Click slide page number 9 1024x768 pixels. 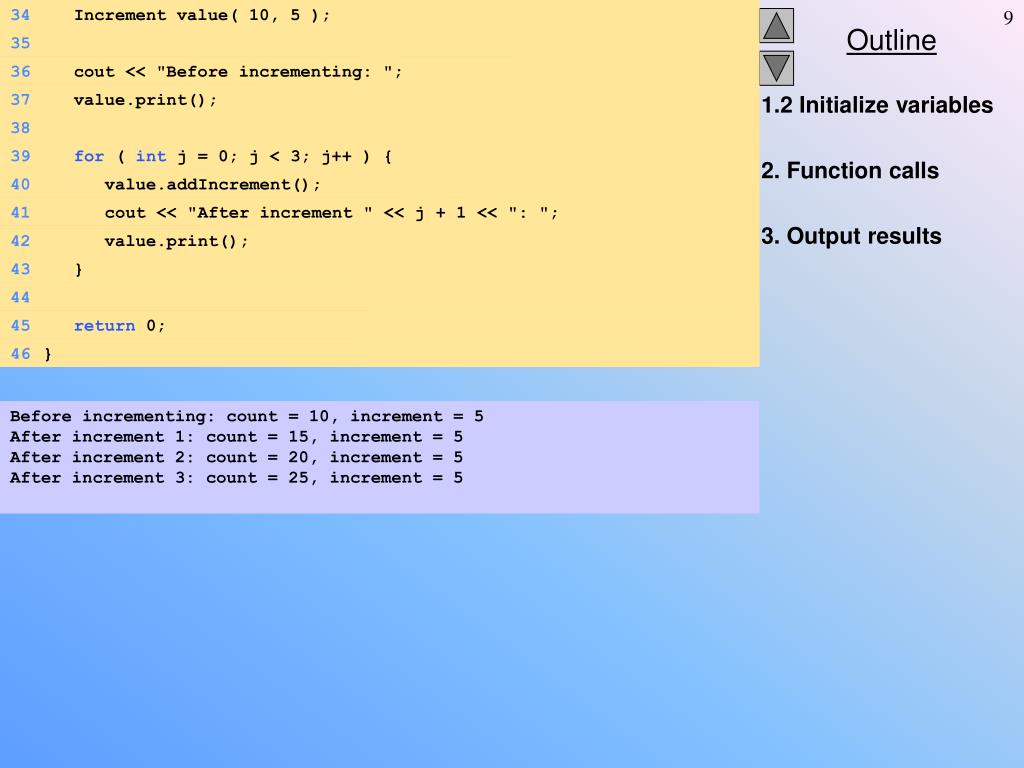(1008, 18)
